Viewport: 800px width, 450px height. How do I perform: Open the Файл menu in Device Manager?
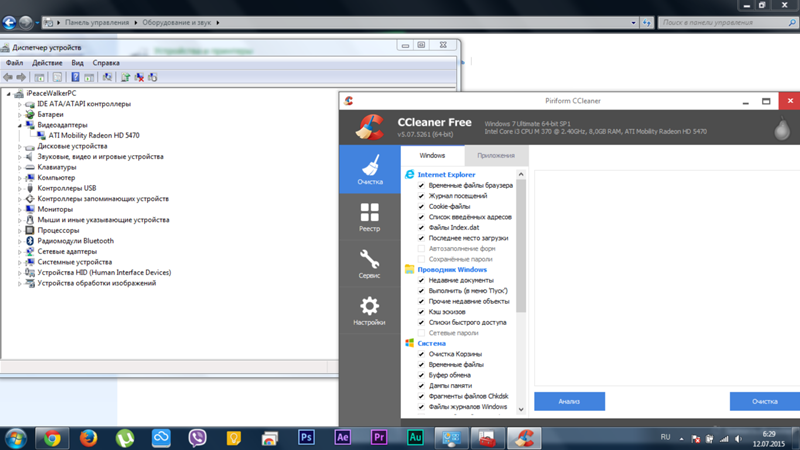point(14,63)
